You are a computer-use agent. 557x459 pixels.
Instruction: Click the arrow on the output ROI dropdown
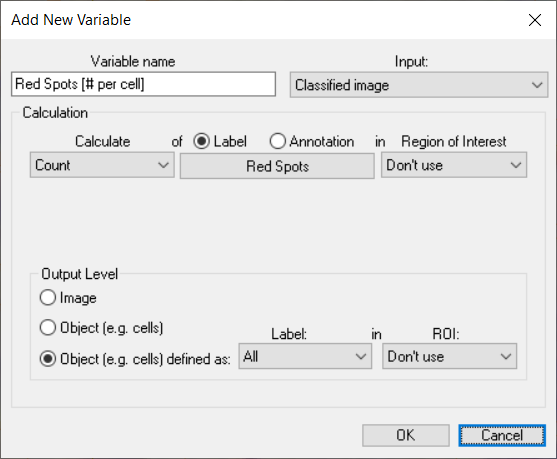[505, 356]
